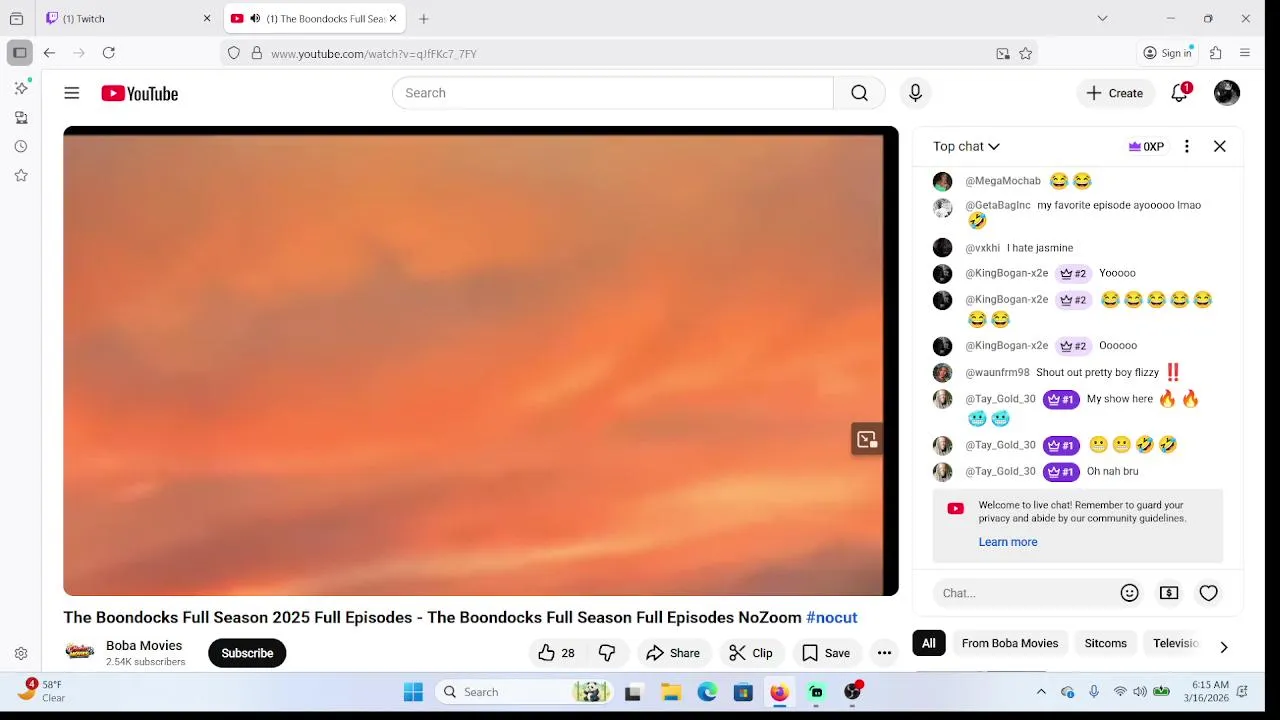Open Boba Movies channel name
This screenshot has width=1280, height=720.
[x=144, y=645]
